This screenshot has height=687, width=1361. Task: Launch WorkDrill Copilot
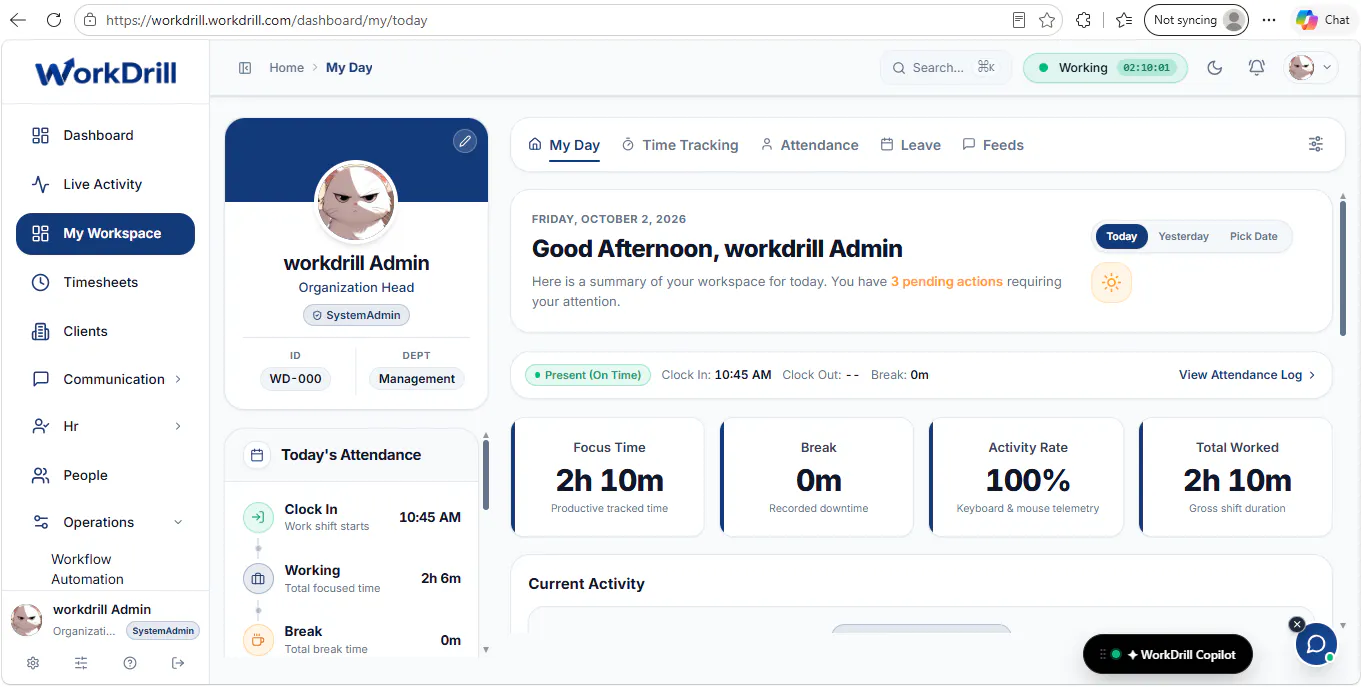(1167, 655)
